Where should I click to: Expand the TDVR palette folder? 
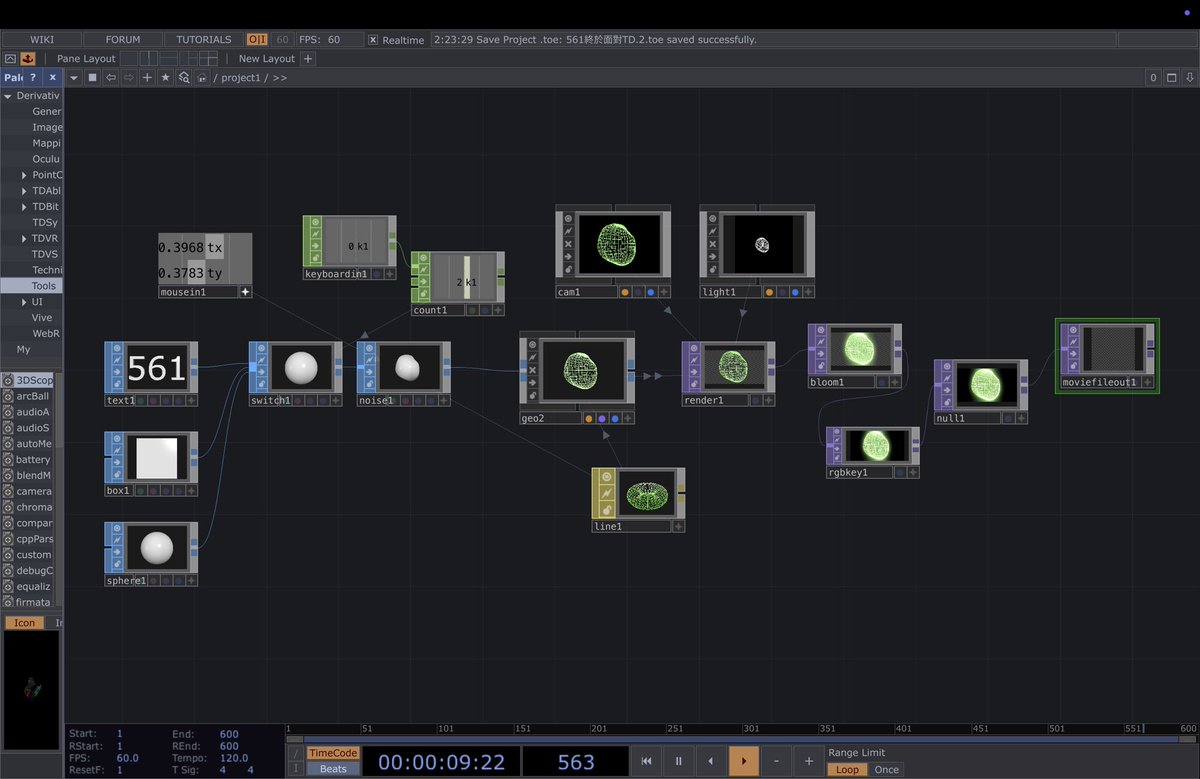[24, 238]
